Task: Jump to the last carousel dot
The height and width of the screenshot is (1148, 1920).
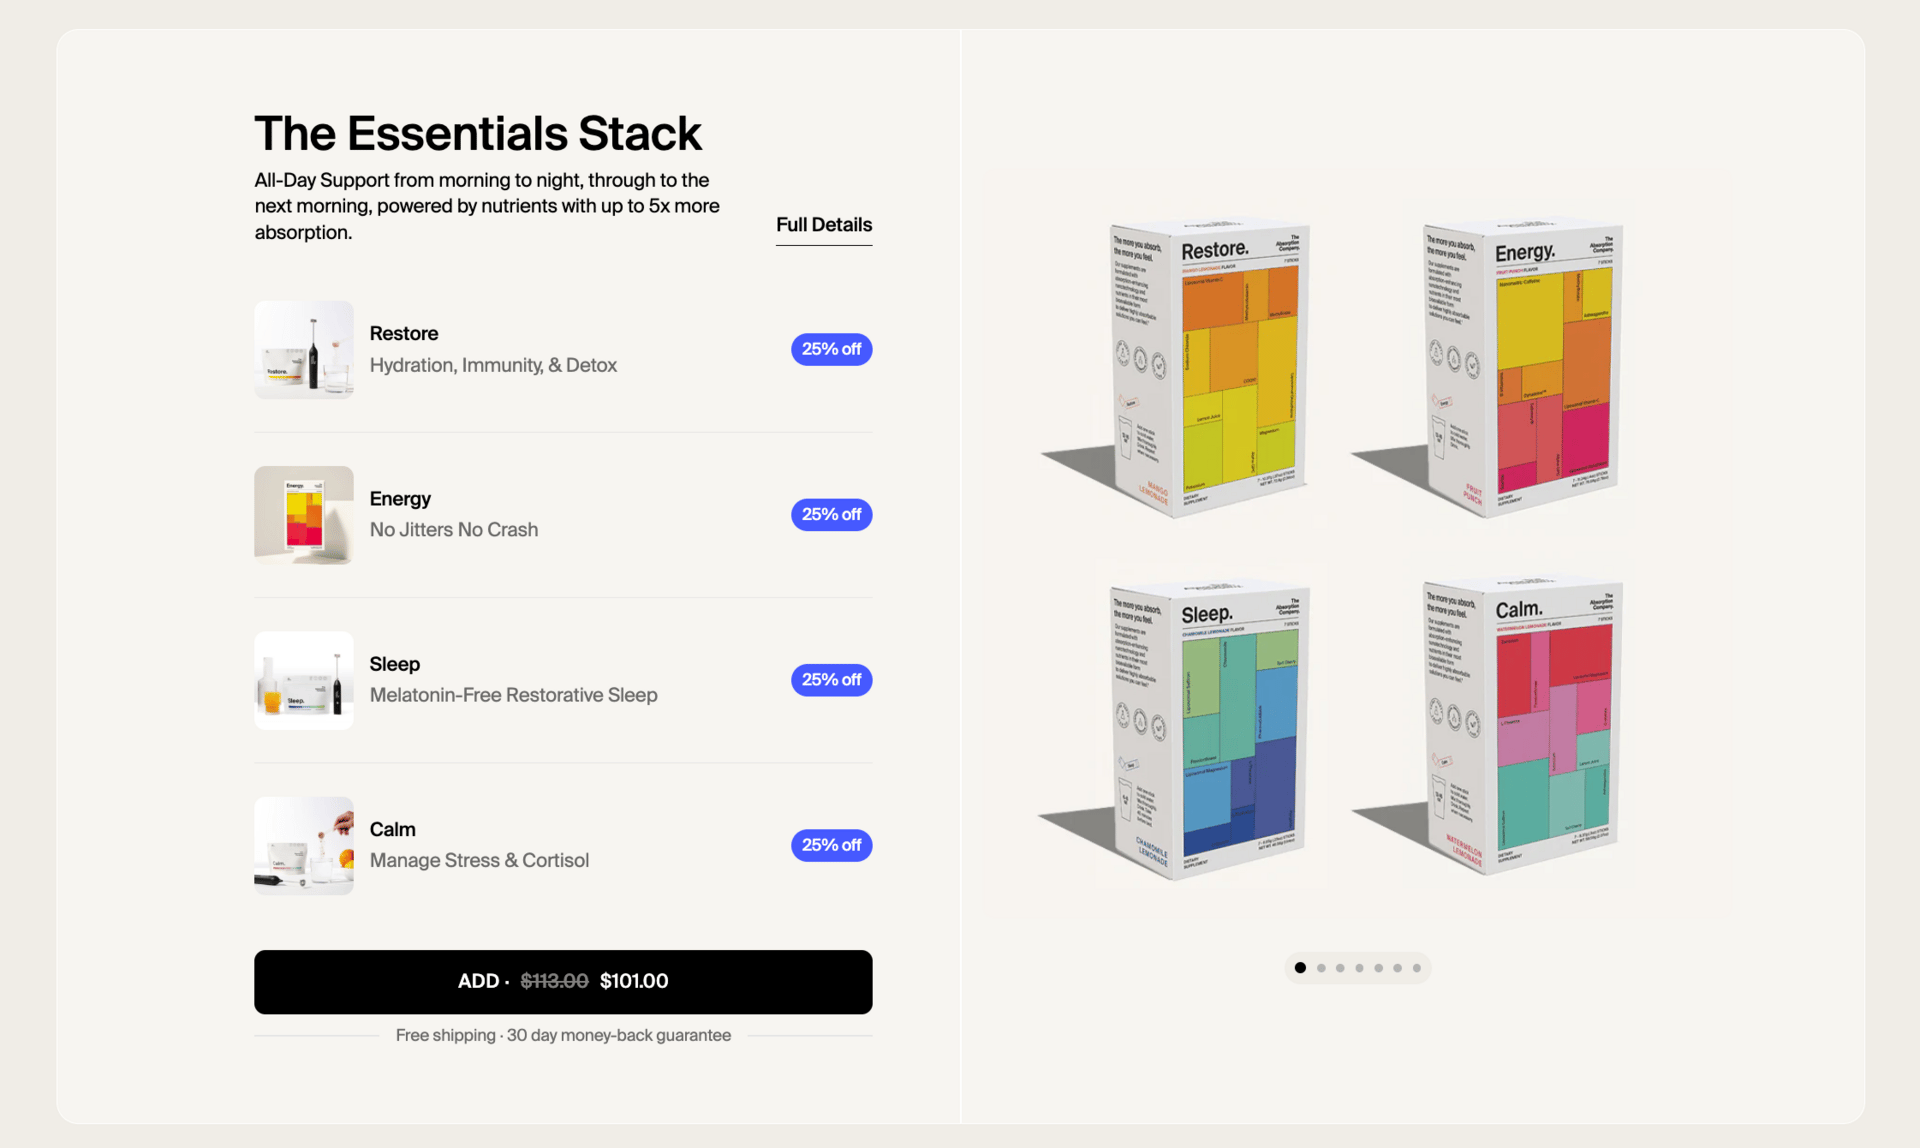Action: [x=1417, y=968]
